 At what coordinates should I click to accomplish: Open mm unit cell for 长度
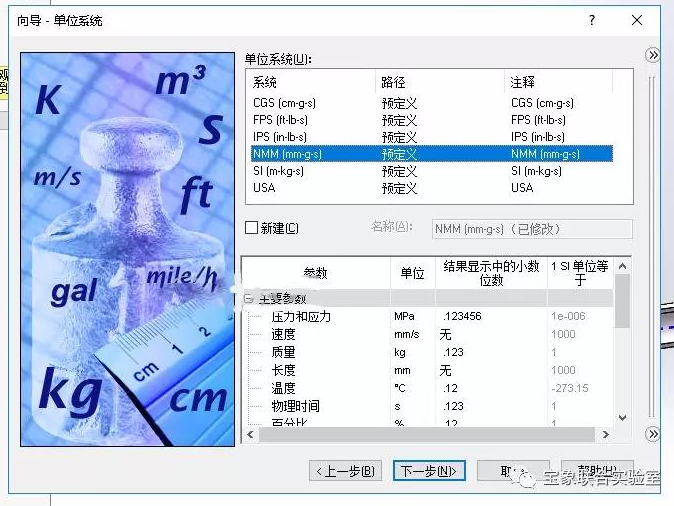point(412,370)
